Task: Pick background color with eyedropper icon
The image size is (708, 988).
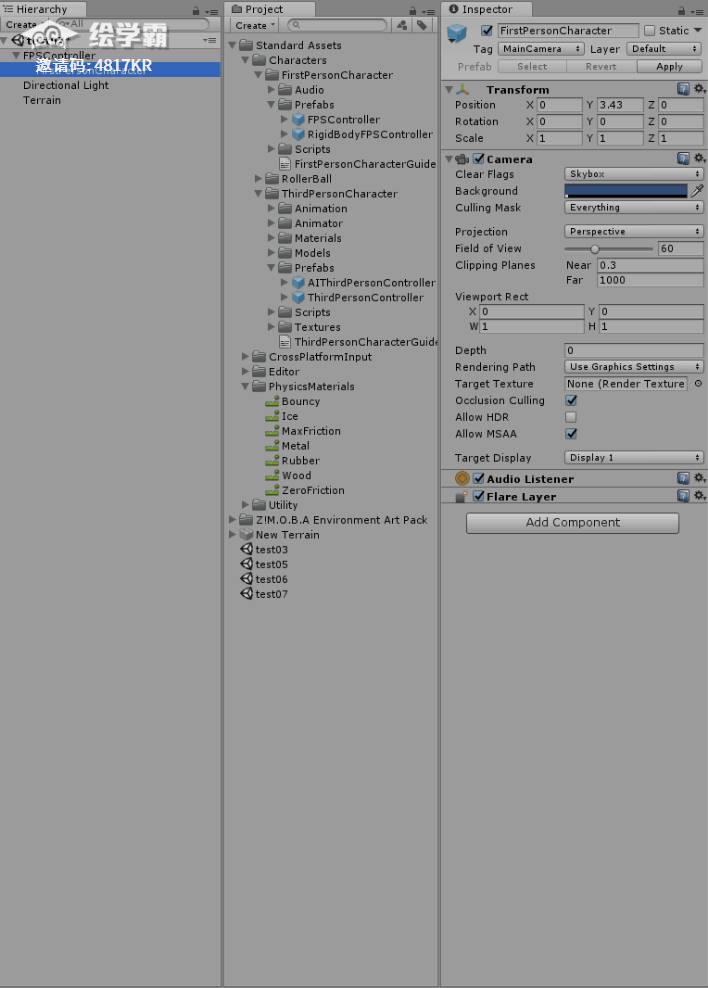Action: pos(697,190)
